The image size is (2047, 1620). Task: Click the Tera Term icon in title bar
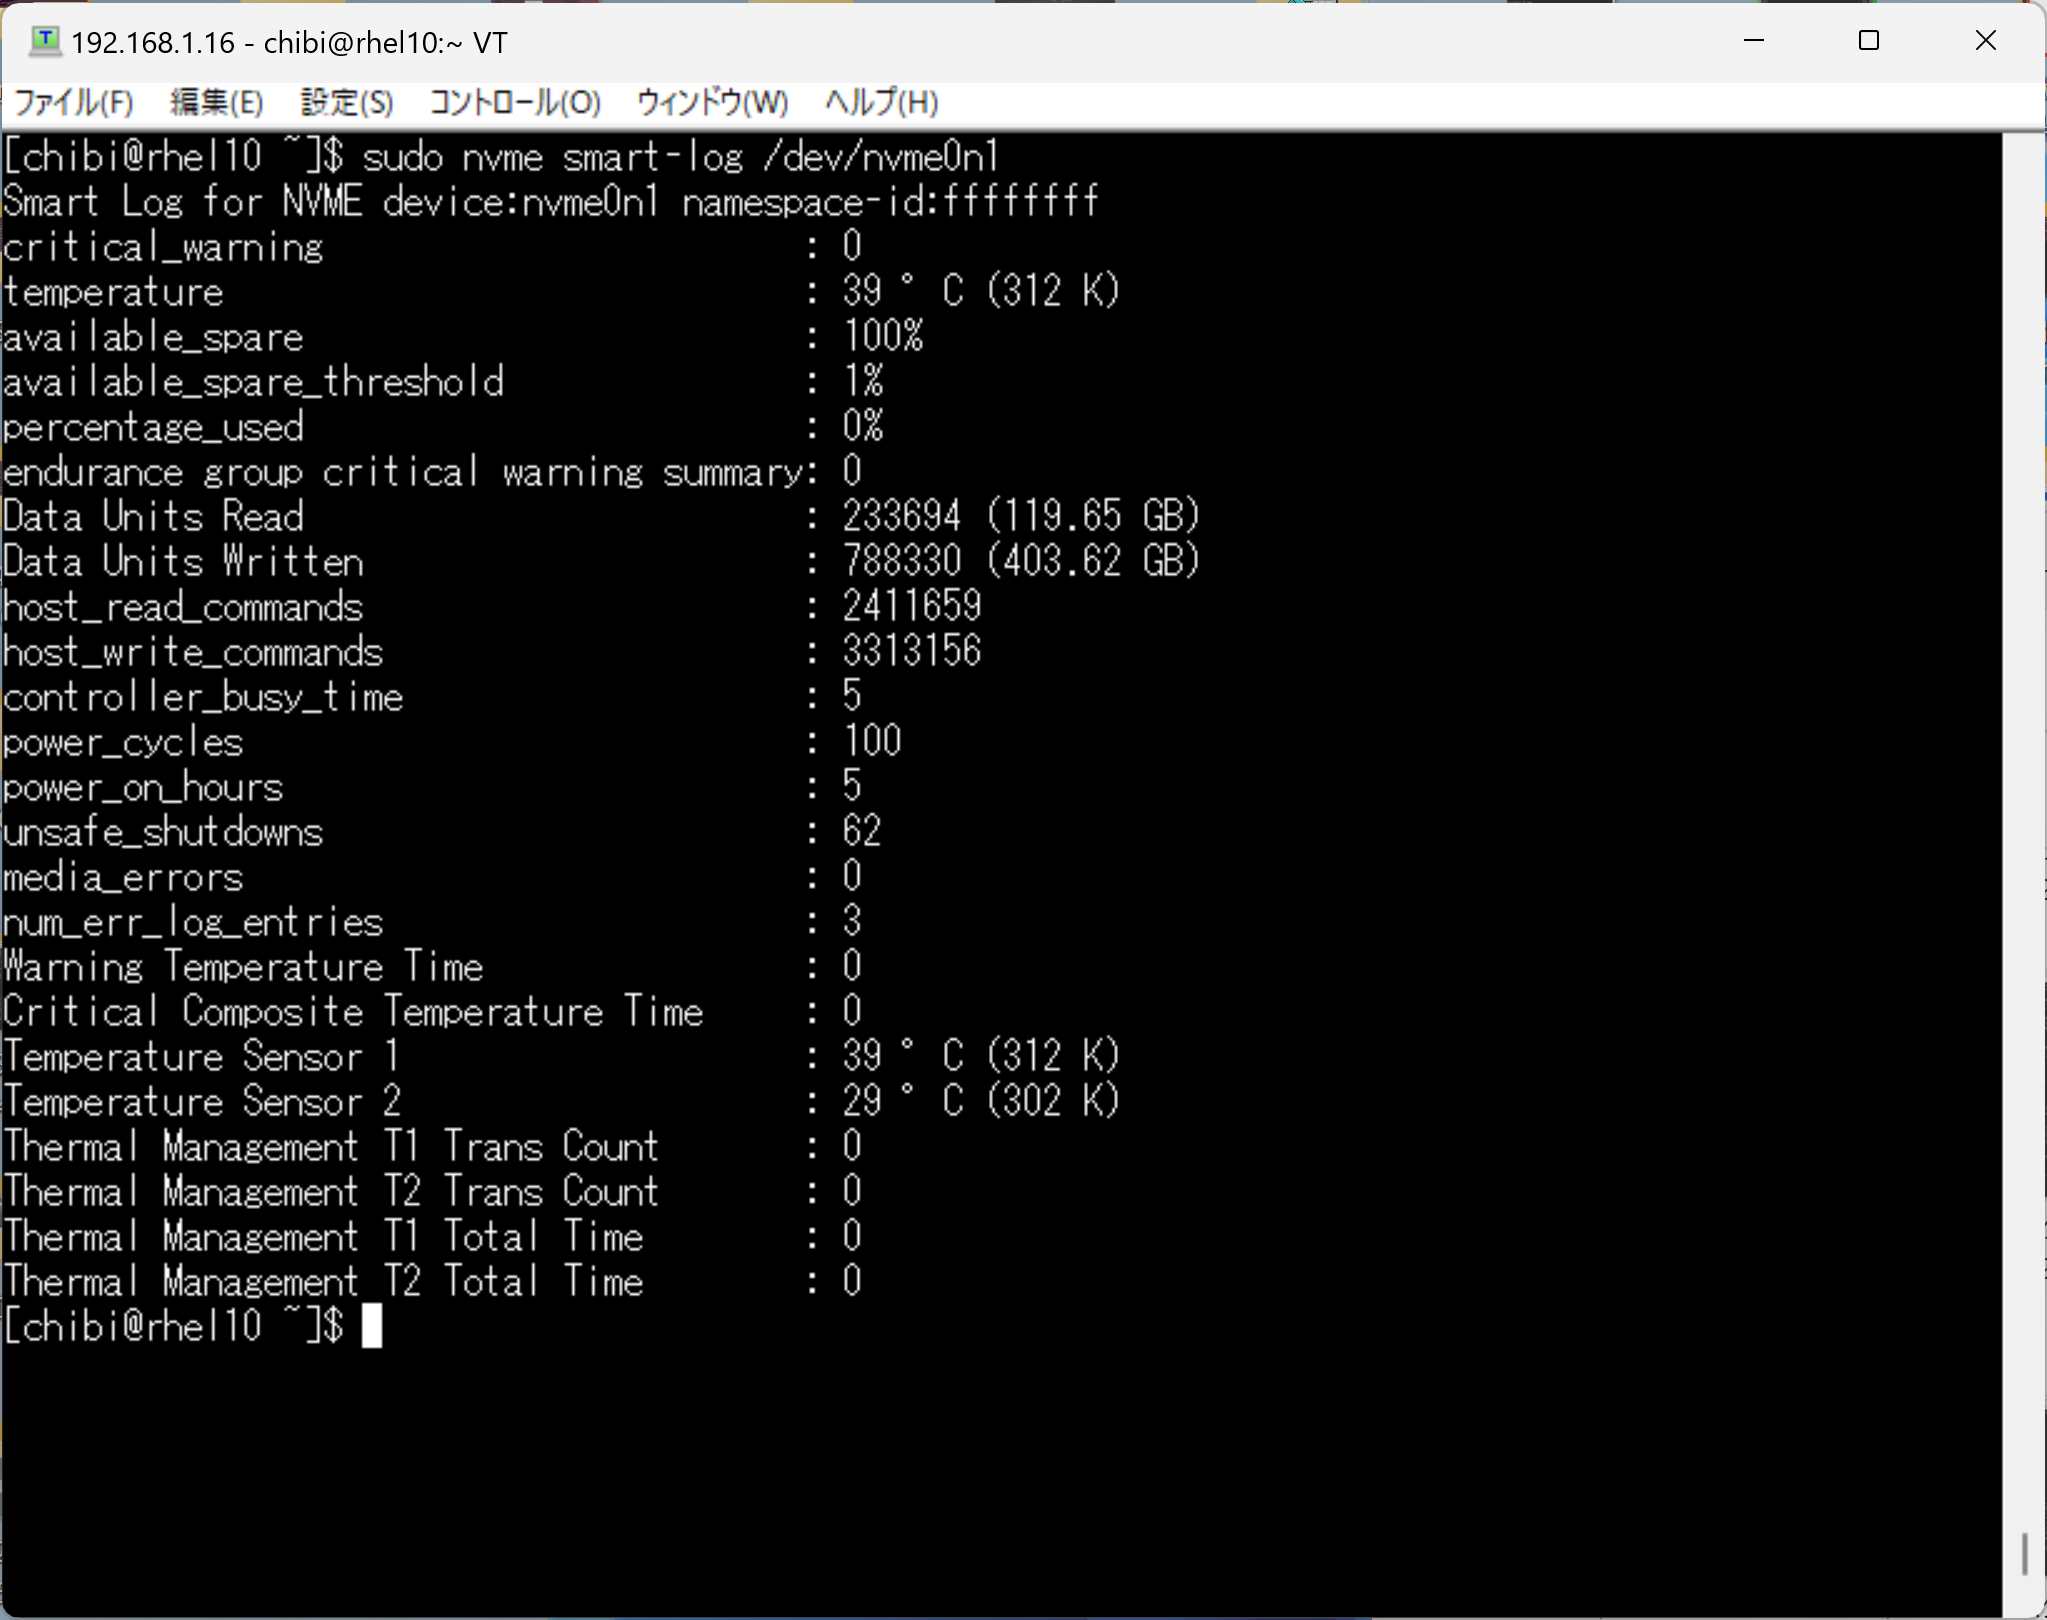point(44,41)
